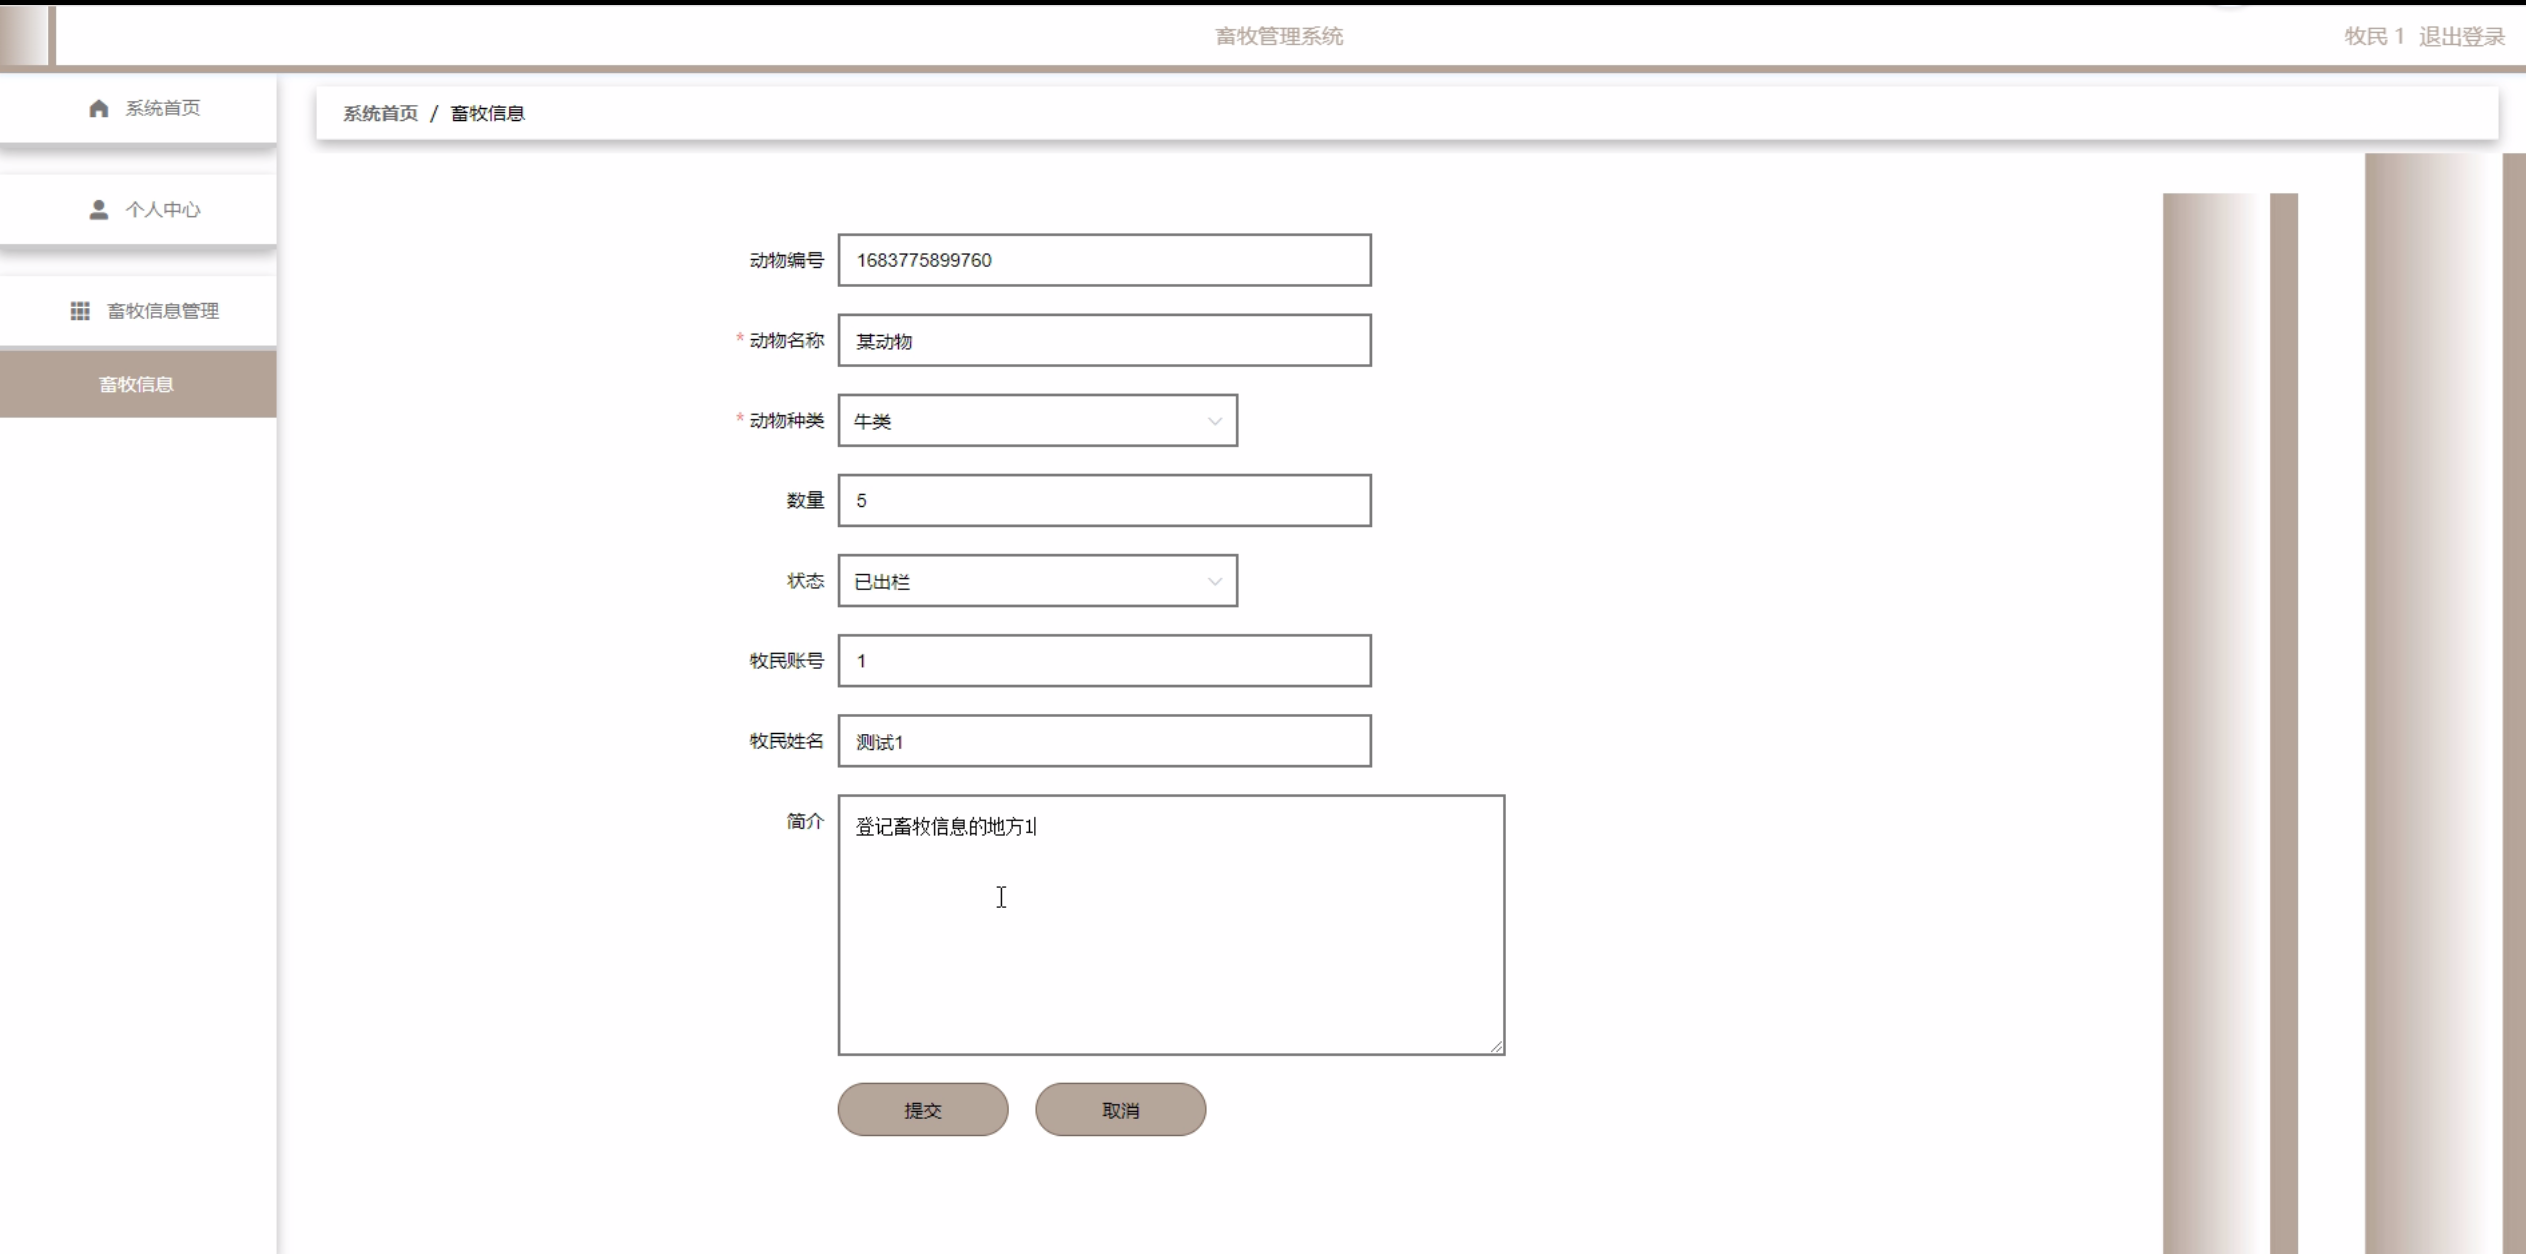Click the person icon beside 个人中心
The height and width of the screenshot is (1254, 2526).
coord(98,210)
